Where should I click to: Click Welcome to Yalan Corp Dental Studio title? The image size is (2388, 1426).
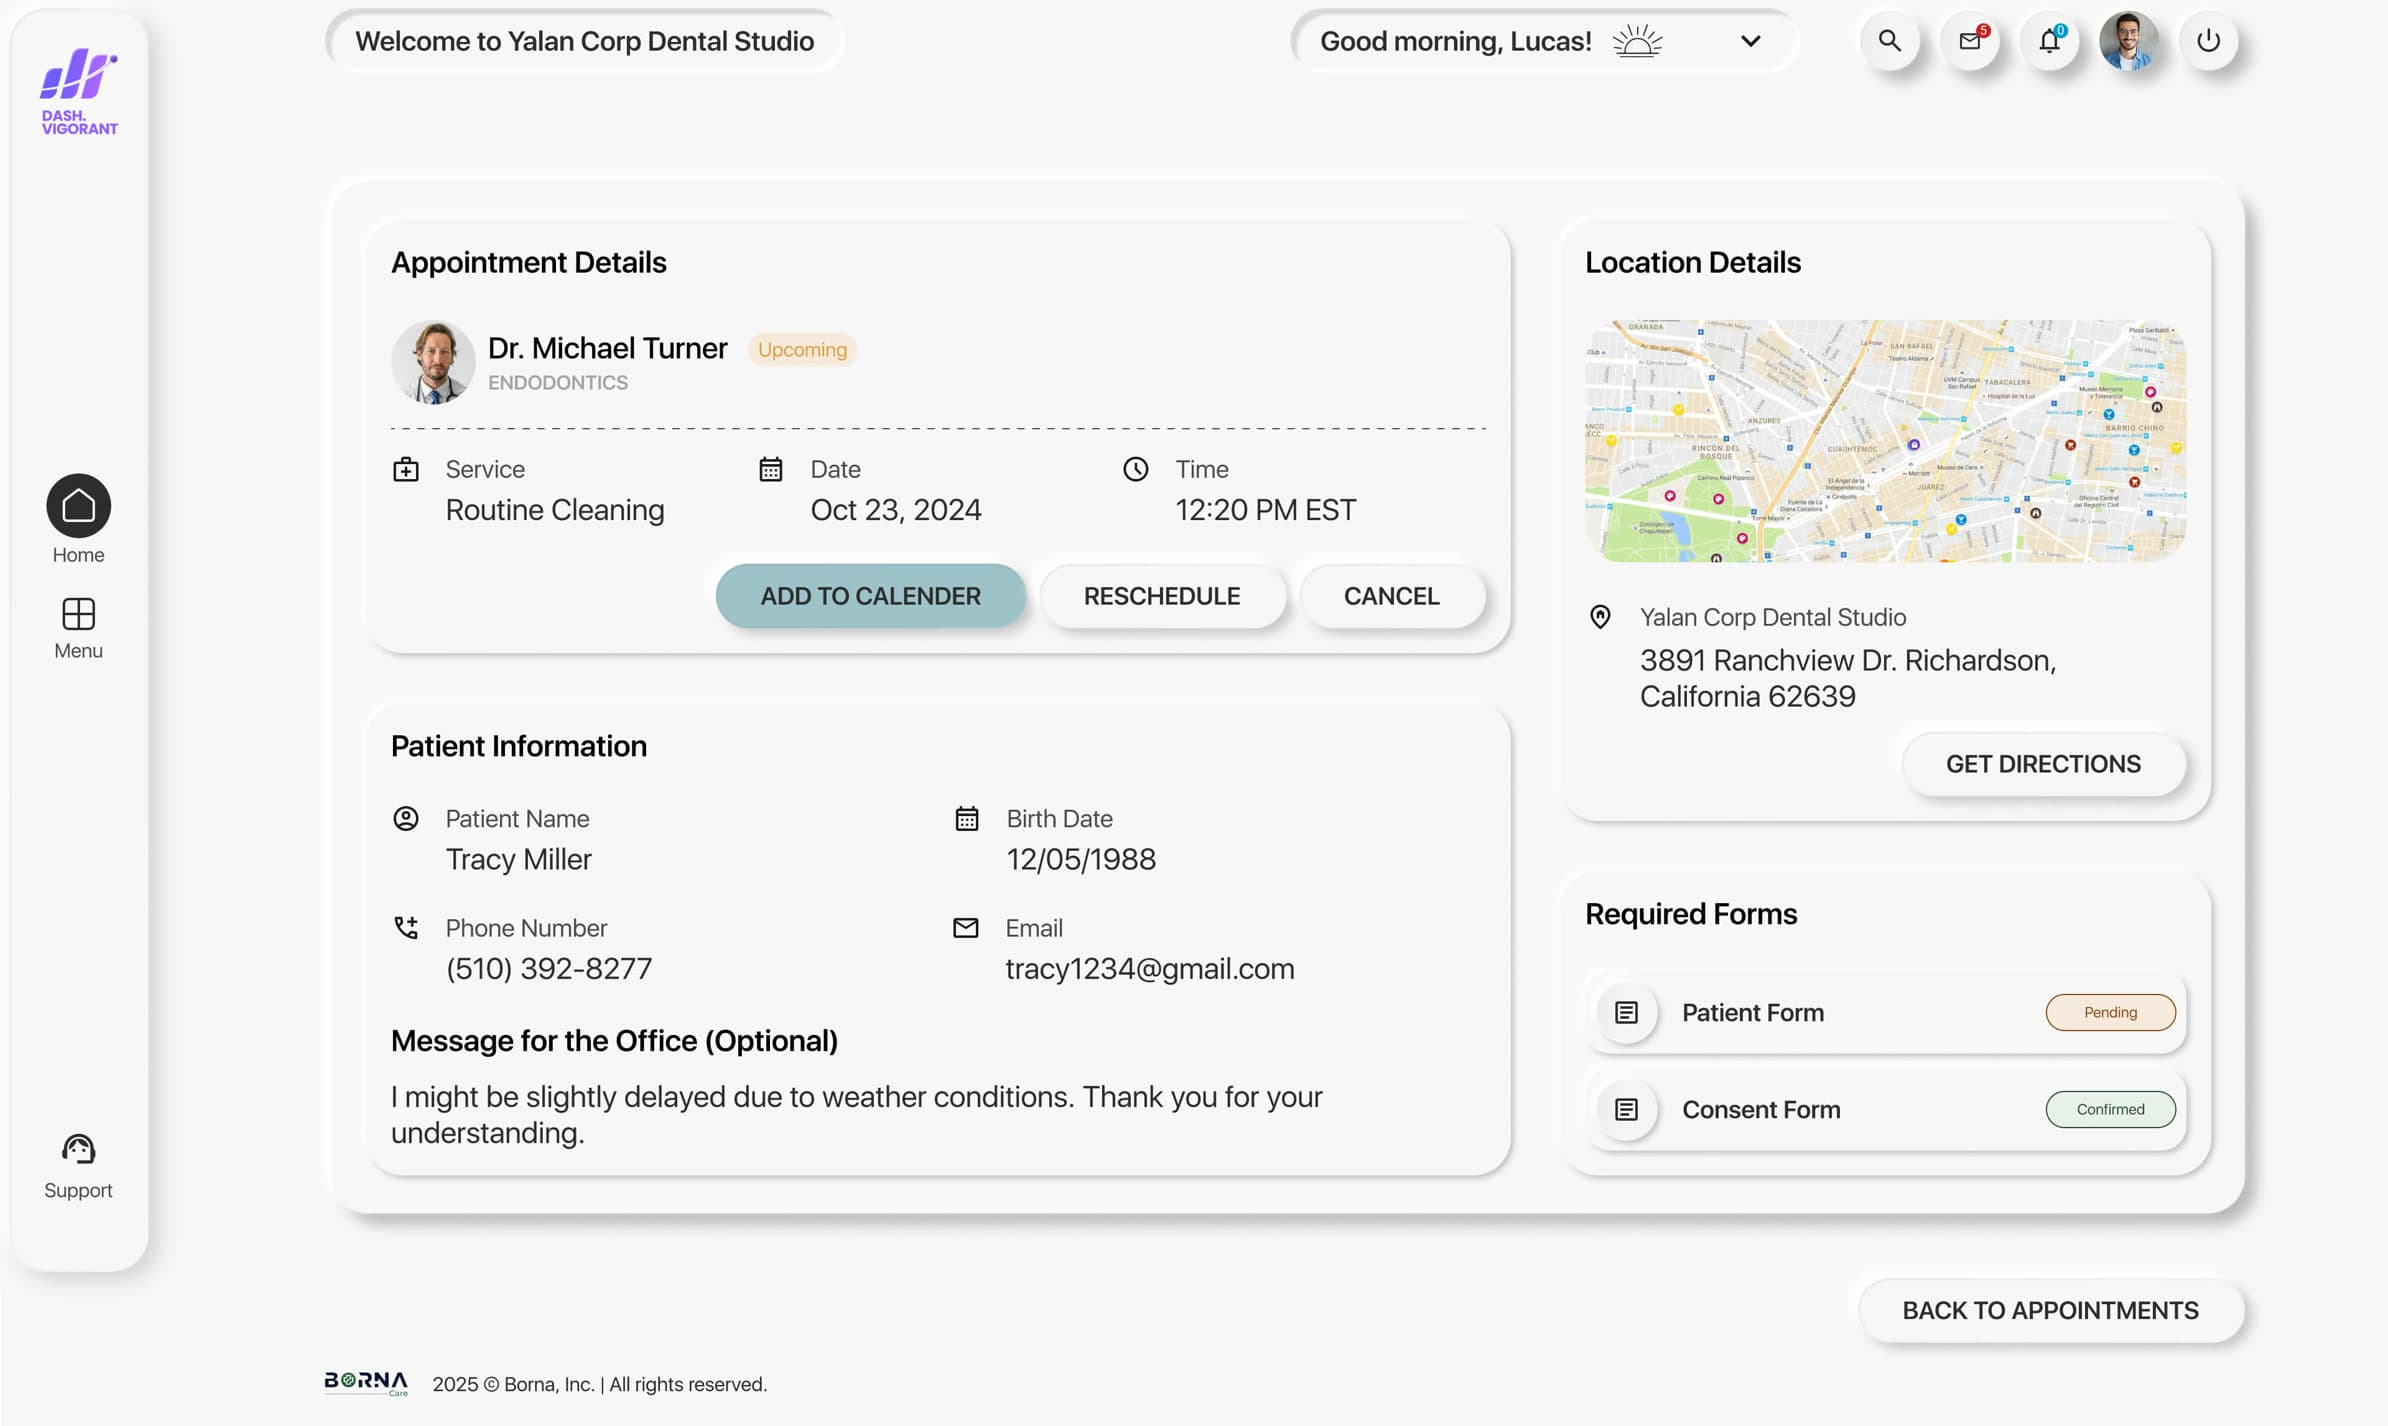(584, 41)
